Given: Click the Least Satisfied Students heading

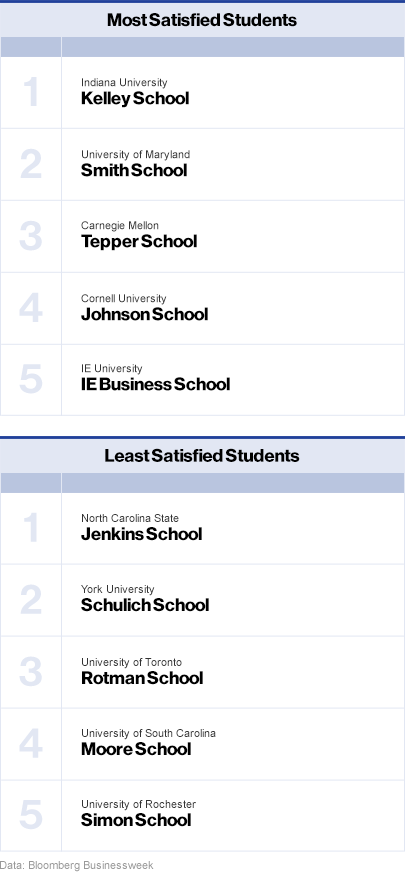Looking at the screenshot, I should point(202,456).
